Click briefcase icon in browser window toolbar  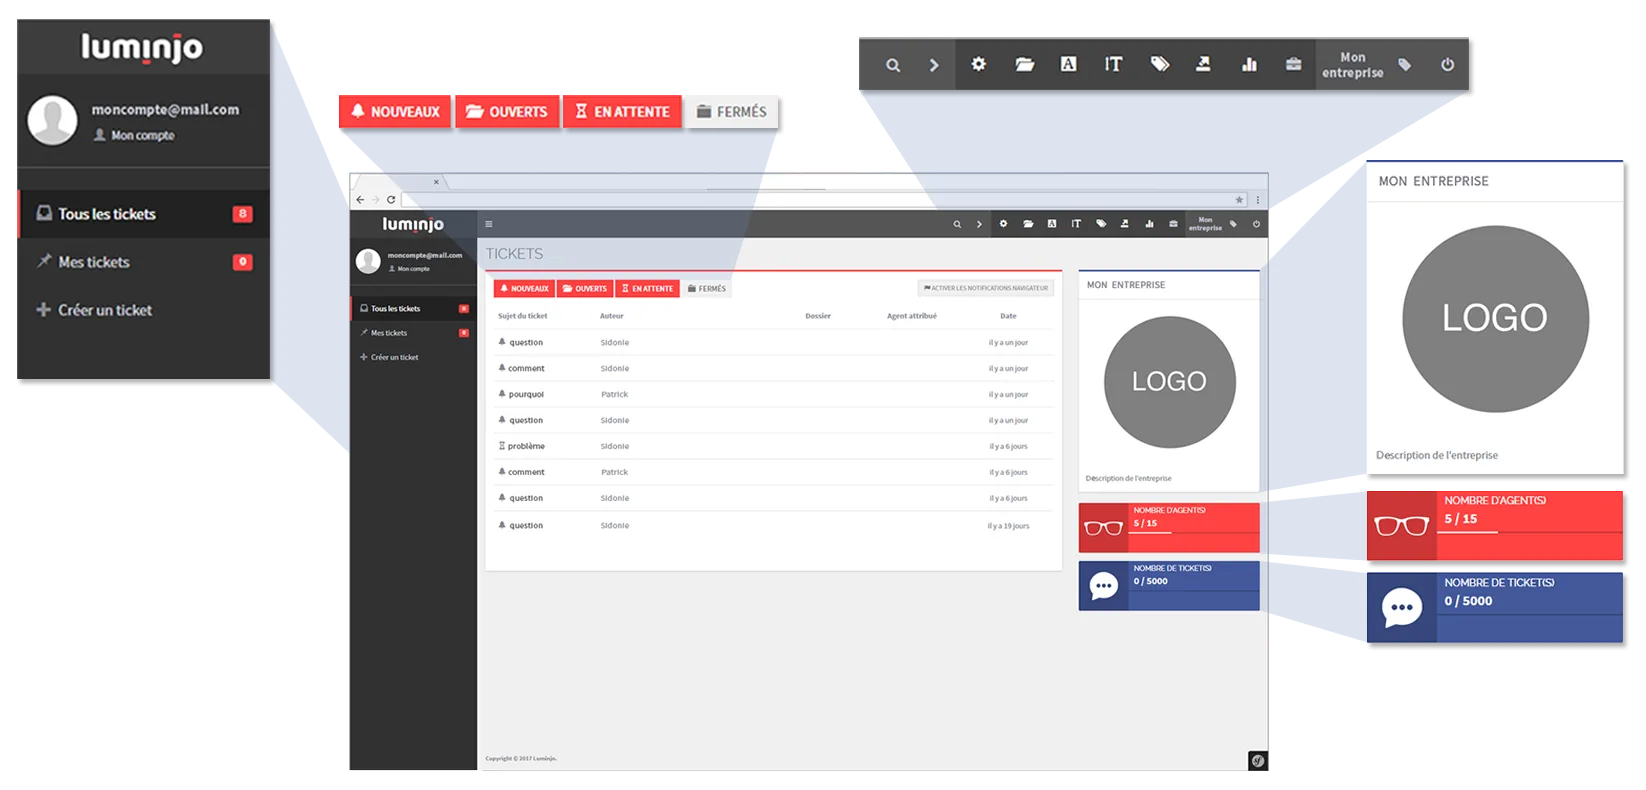pyautogui.click(x=1173, y=224)
